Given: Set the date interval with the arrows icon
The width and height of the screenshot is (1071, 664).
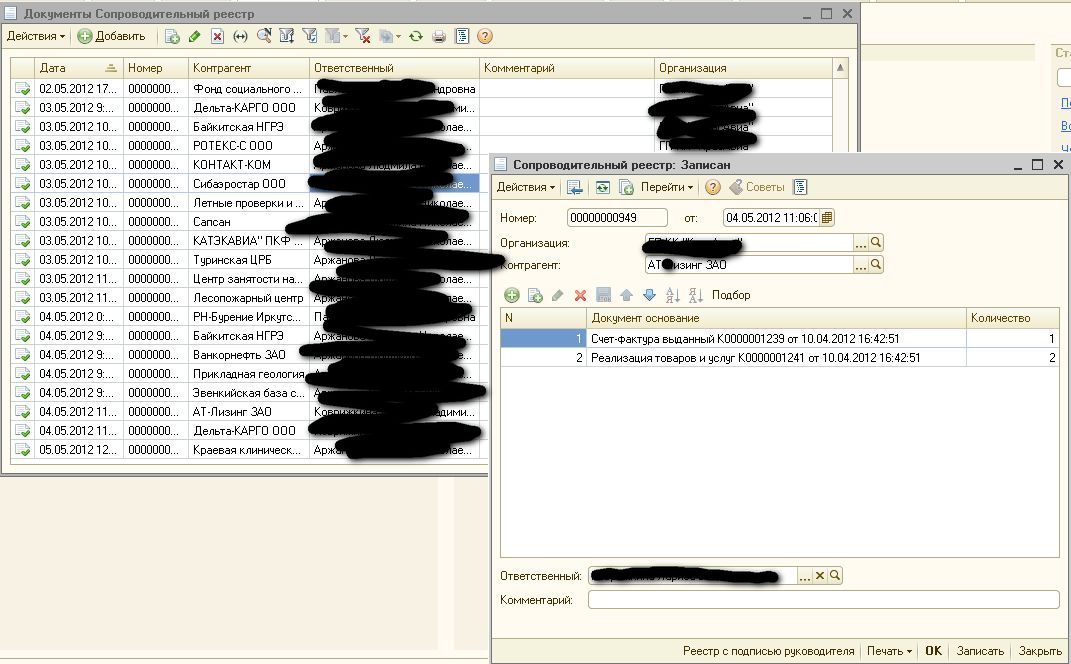Looking at the screenshot, I should point(240,37).
